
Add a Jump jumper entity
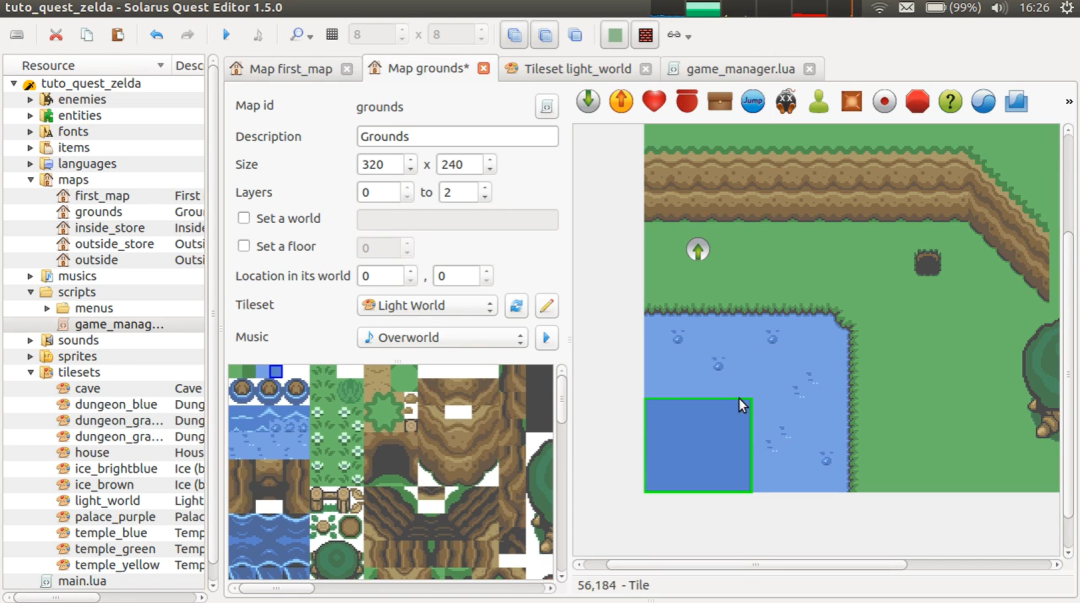point(753,101)
